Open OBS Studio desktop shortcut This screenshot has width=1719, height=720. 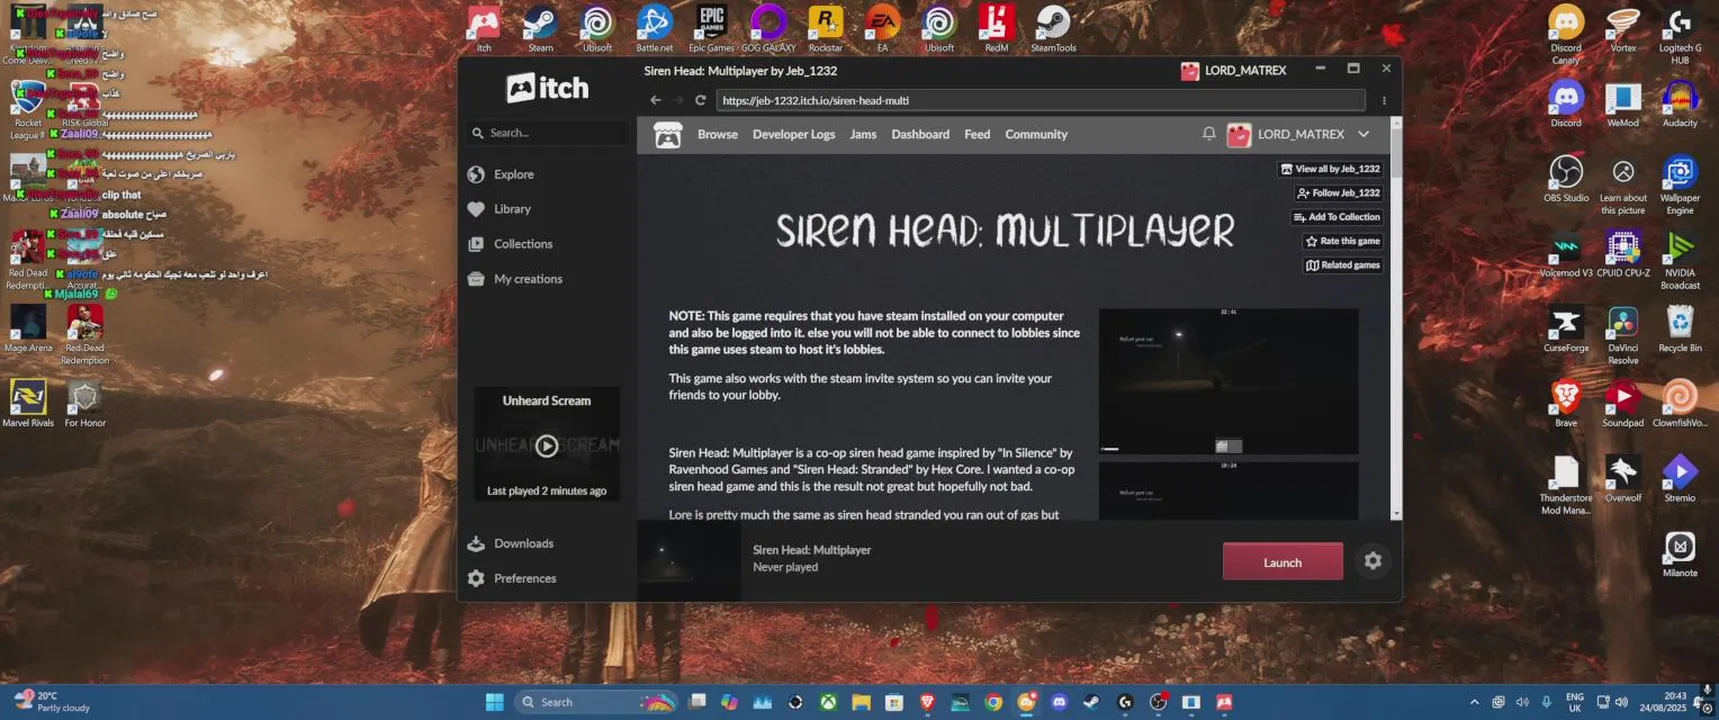(1566, 179)
